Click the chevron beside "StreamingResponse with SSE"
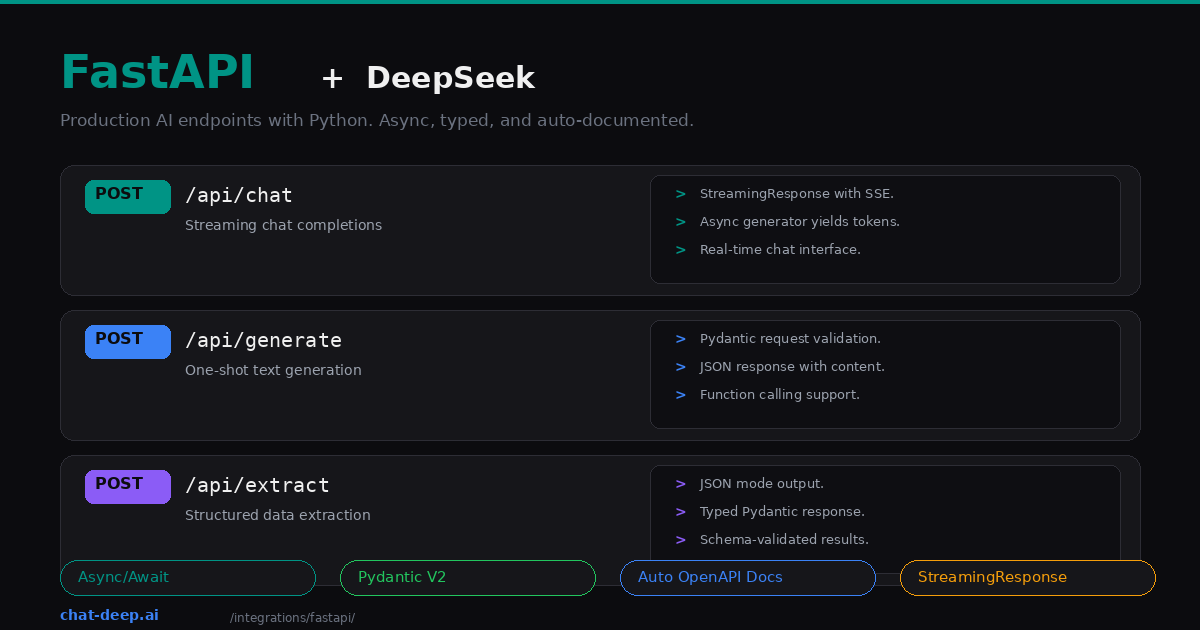The width and height of the screenshot is (1200, 630). click(x=680, y=194)
